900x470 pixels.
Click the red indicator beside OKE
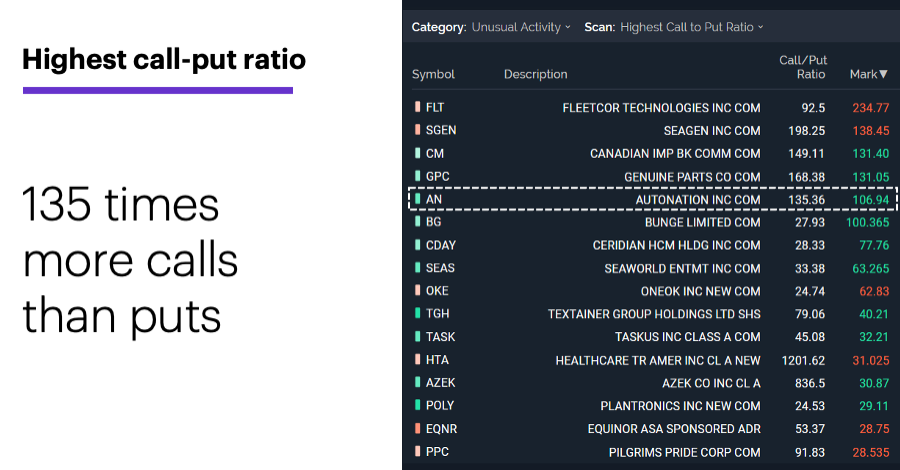click(x=417, y=291)
